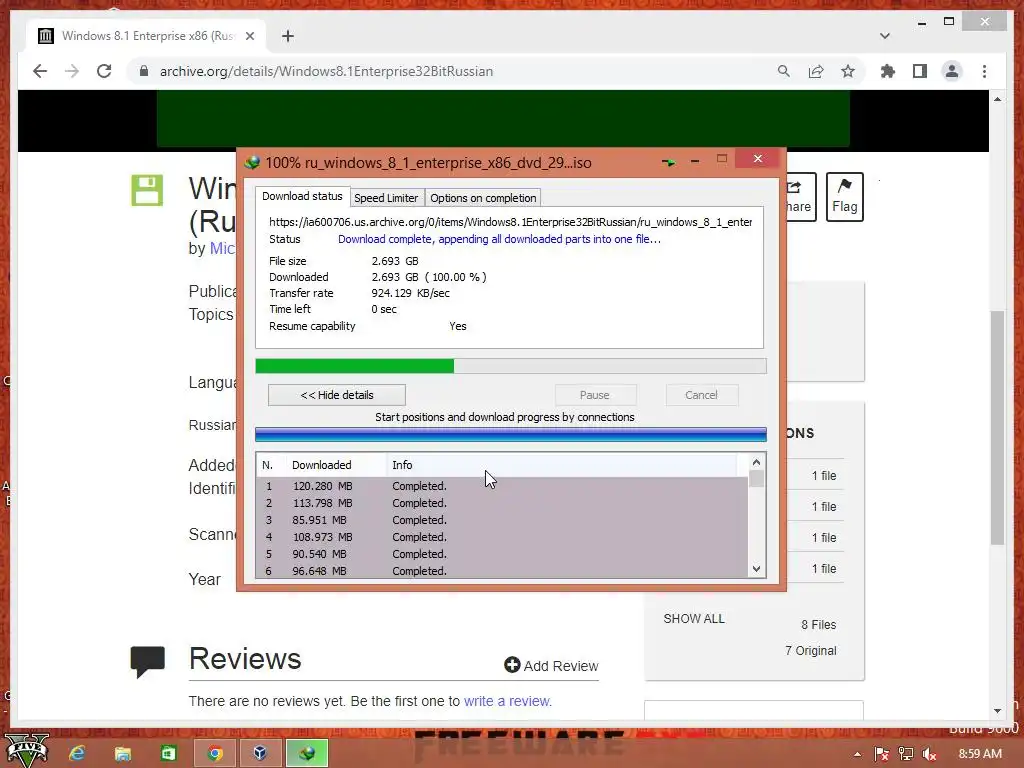The image size is (1024, 768).
Task: Select connection row 108.973 MB
Action: point(502,537)
